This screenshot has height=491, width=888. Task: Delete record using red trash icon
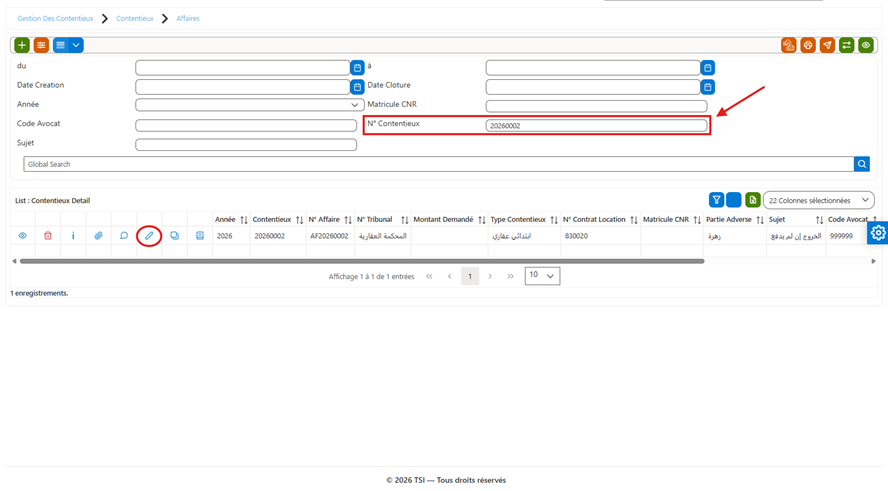point(48,236)
